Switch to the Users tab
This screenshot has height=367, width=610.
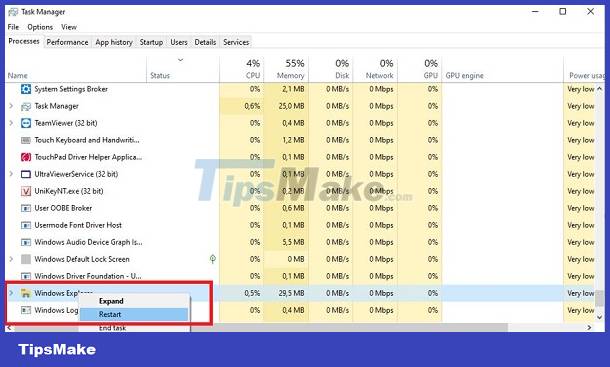179,42
